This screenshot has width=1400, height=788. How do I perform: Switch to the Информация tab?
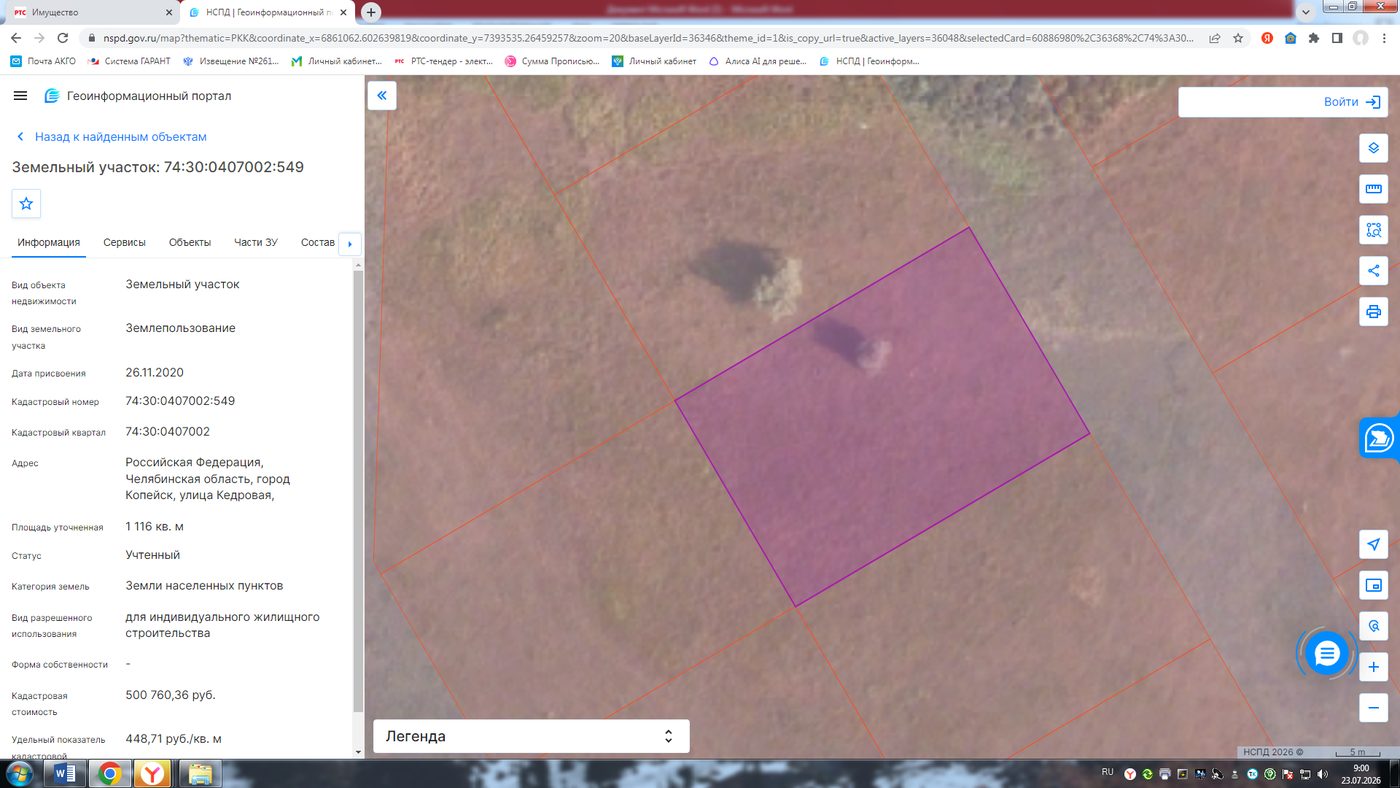tap(48, 242)
